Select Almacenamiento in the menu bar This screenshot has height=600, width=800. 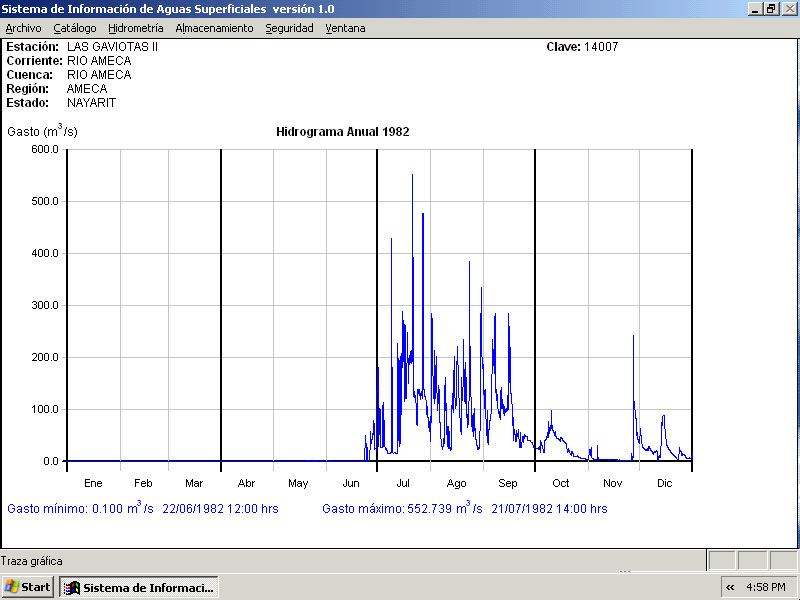pos(214,28)
